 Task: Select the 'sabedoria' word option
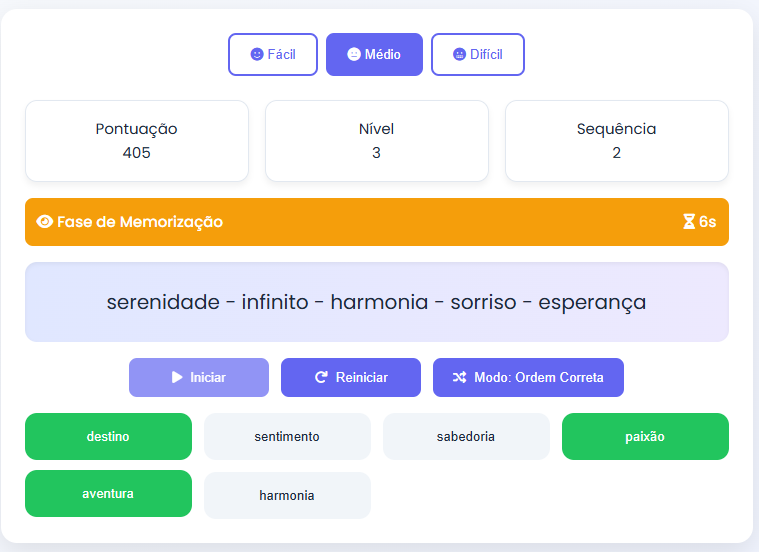466,436
